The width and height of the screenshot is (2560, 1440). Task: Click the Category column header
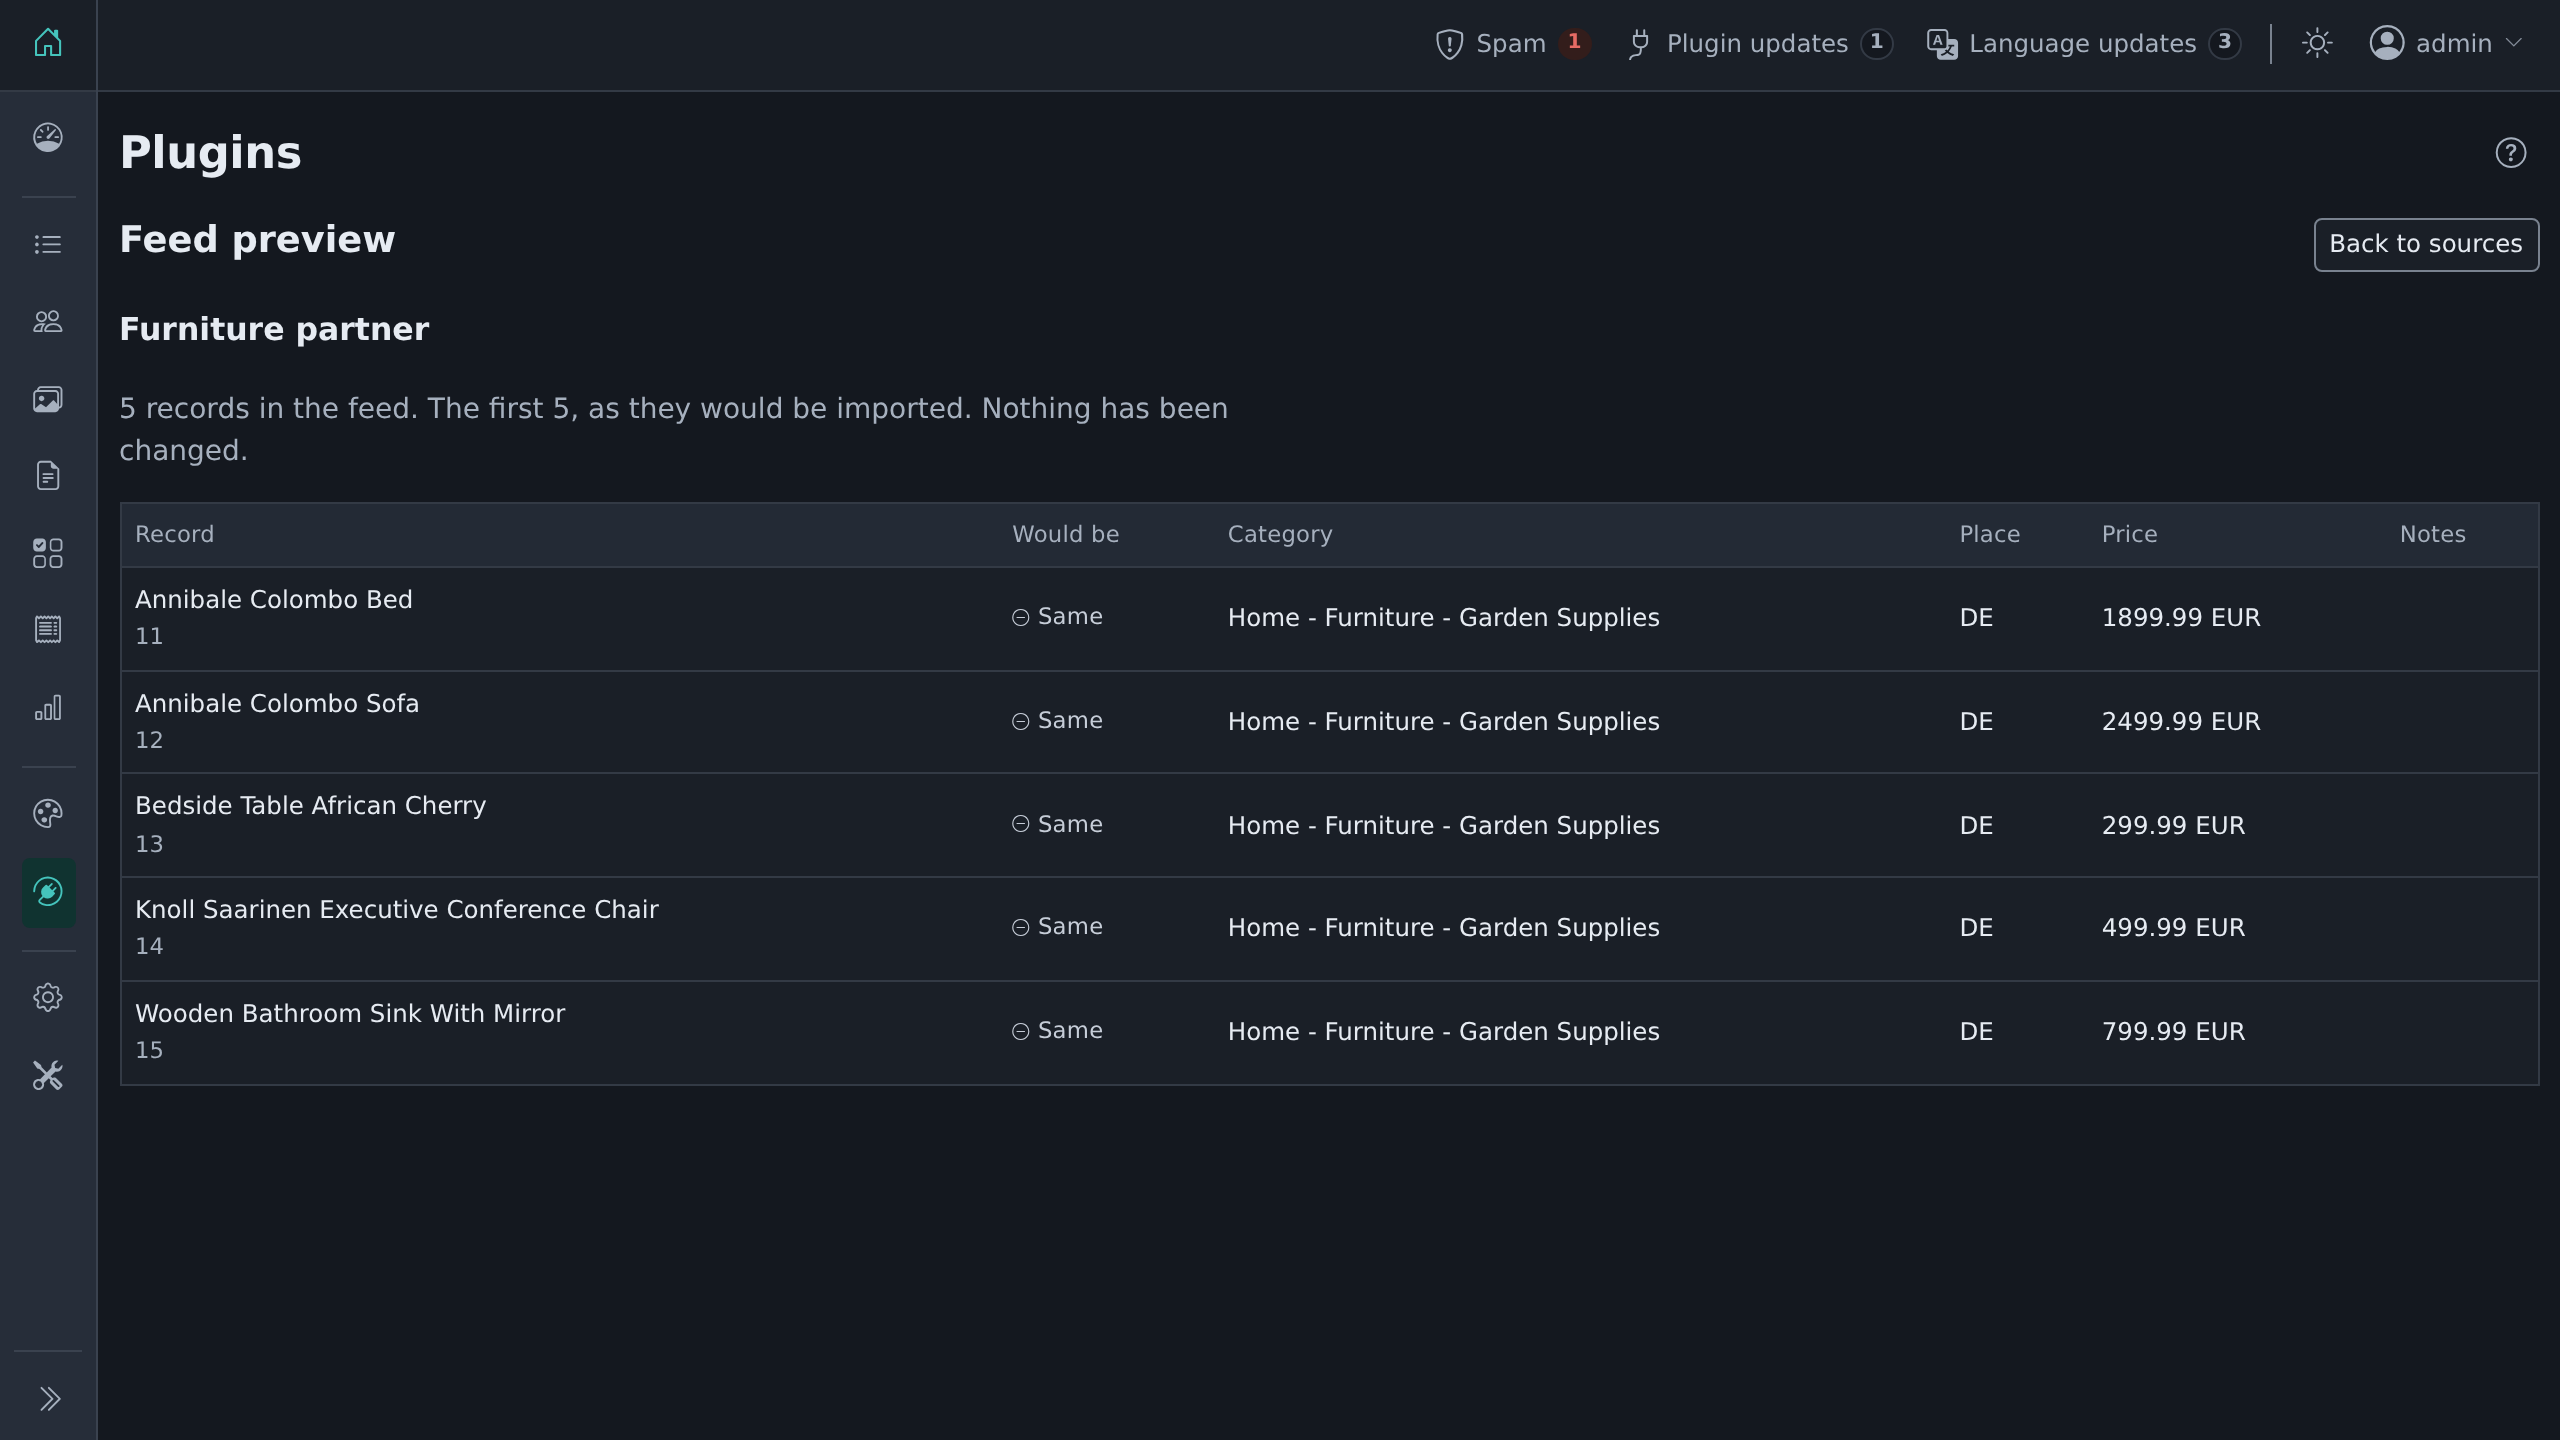1280,534
